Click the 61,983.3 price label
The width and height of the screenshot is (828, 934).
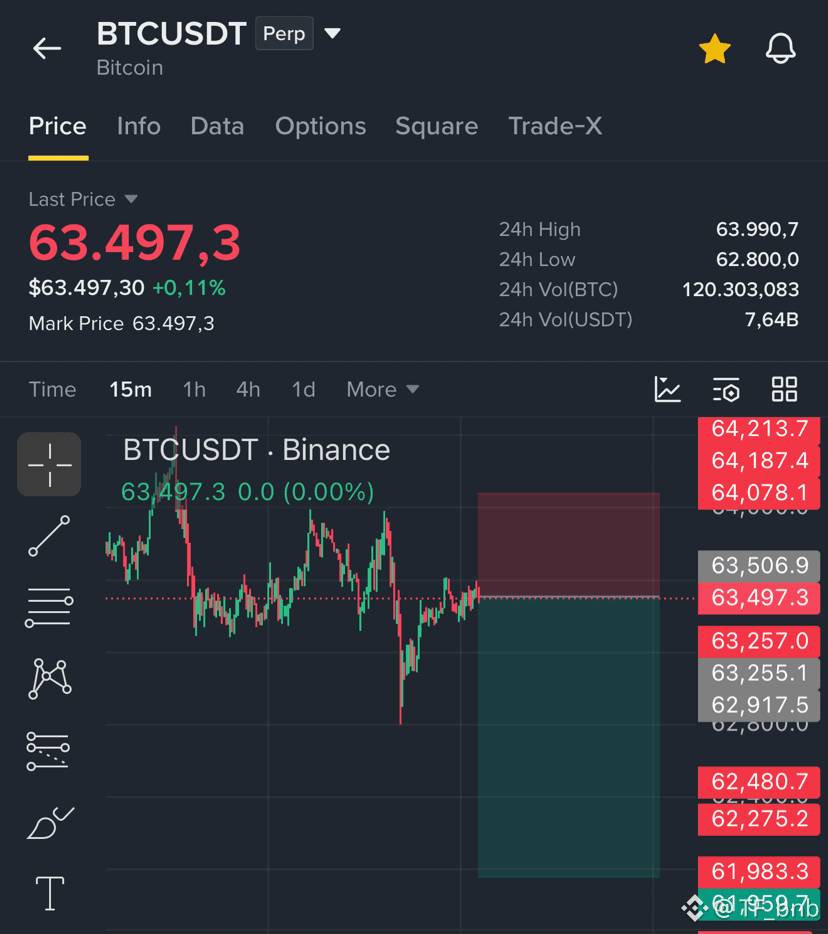point(759,871)
